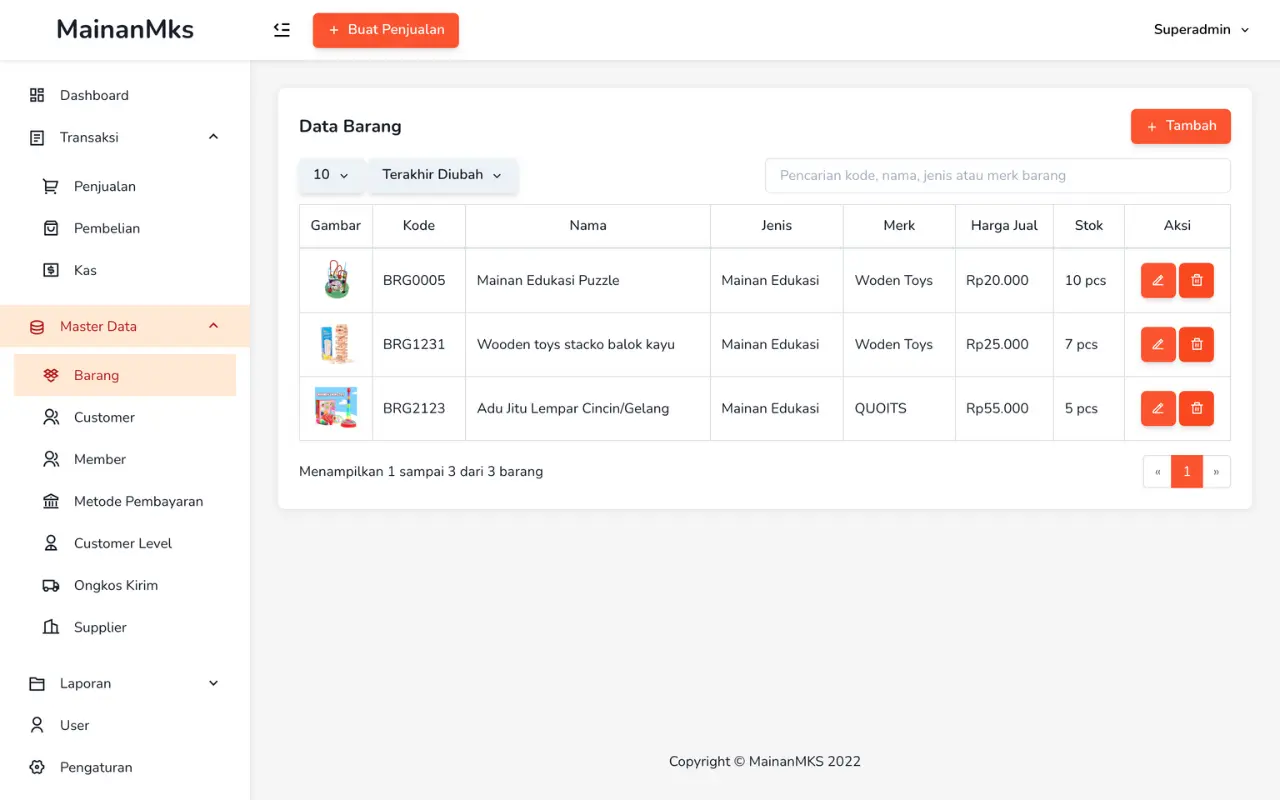Click edit icon for Adu Jitu Lempar row
The image size is (1280, 800).
[1158, 409]
